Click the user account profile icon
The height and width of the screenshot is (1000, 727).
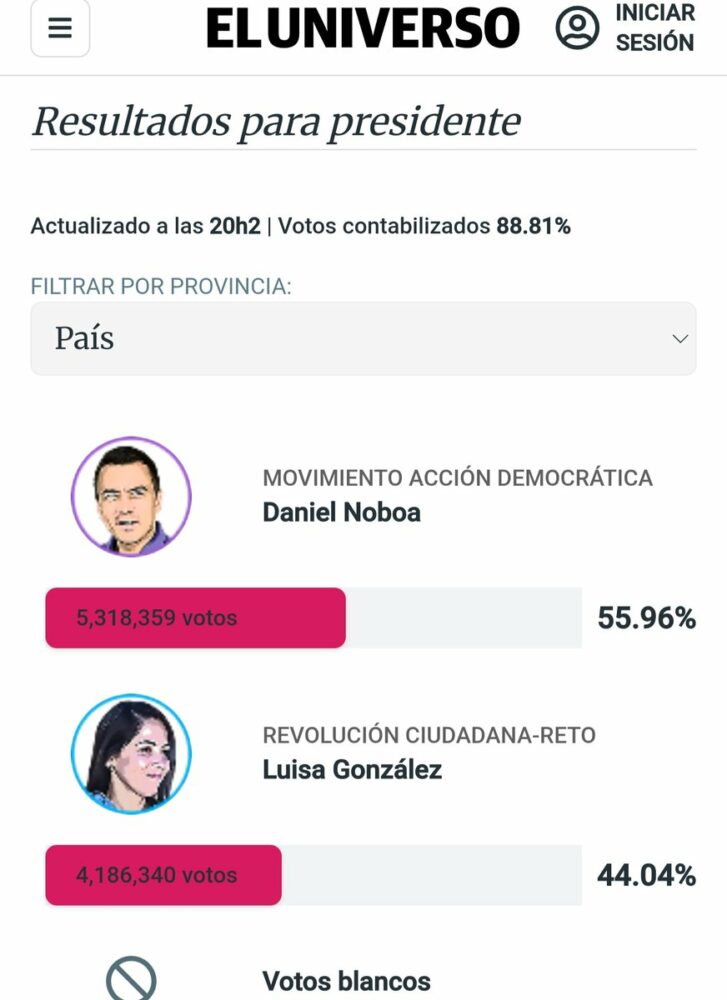[577, 28]
